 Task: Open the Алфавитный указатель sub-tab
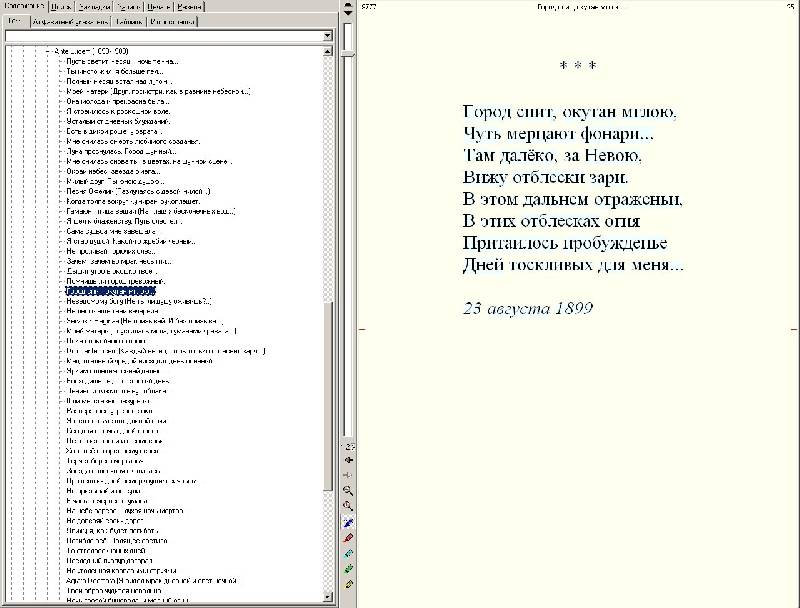(70, 21)
